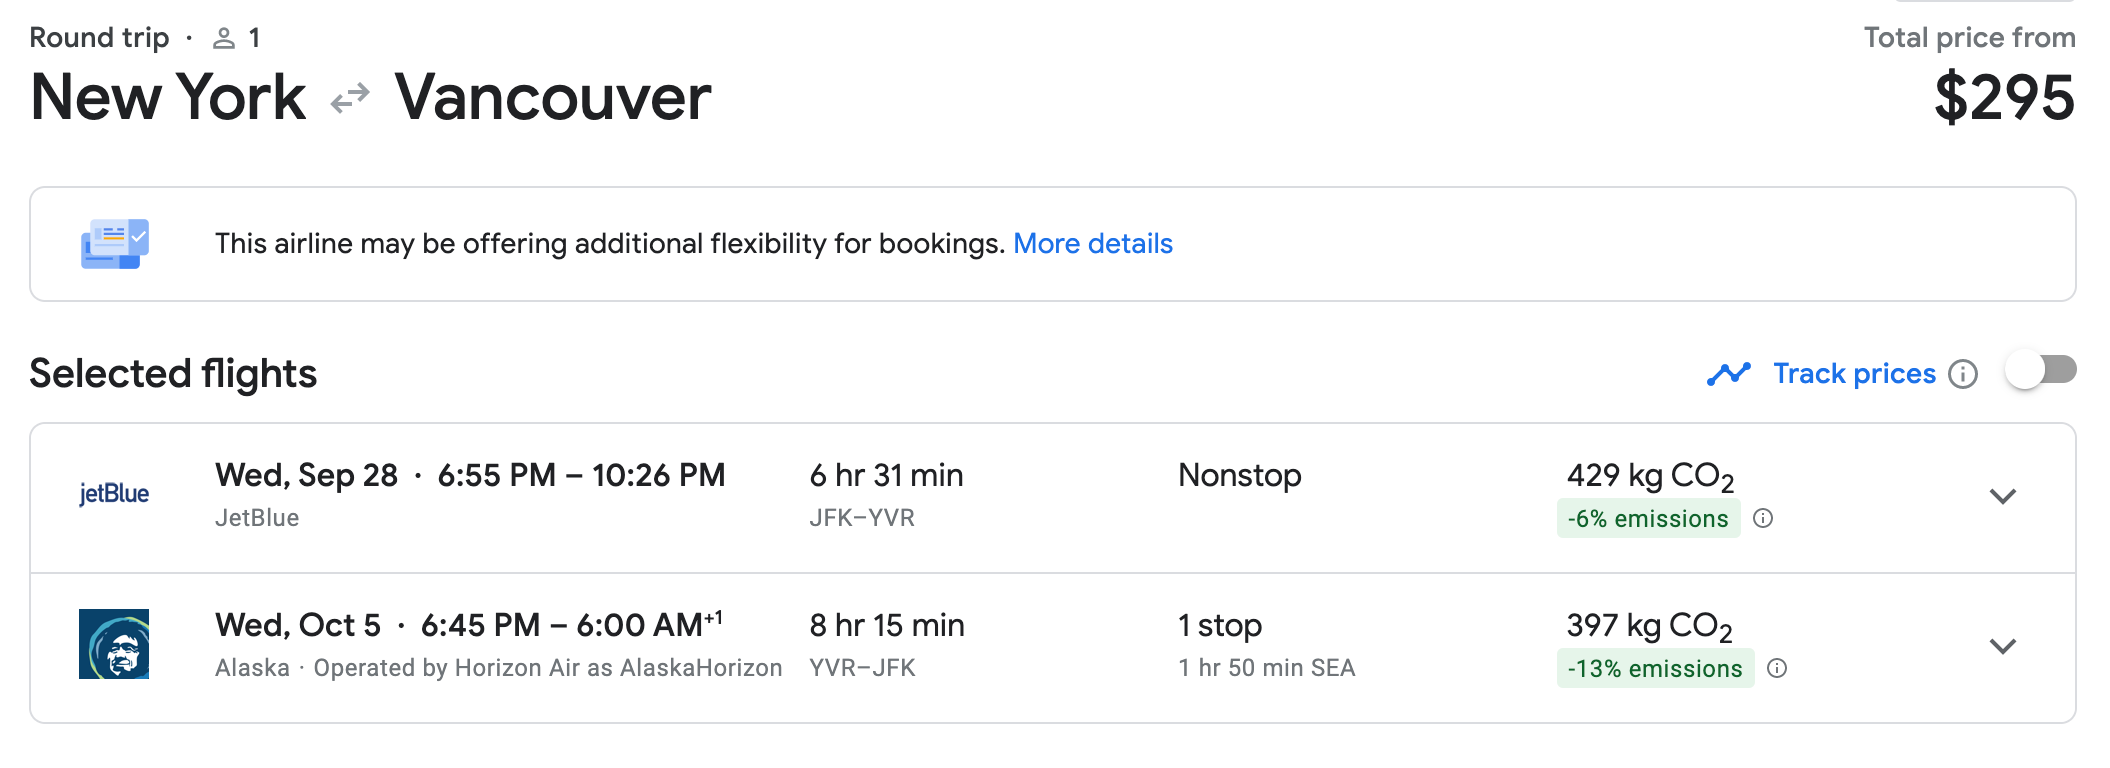Open the More details link
2110x768 pixels.
coord(1092,244)
